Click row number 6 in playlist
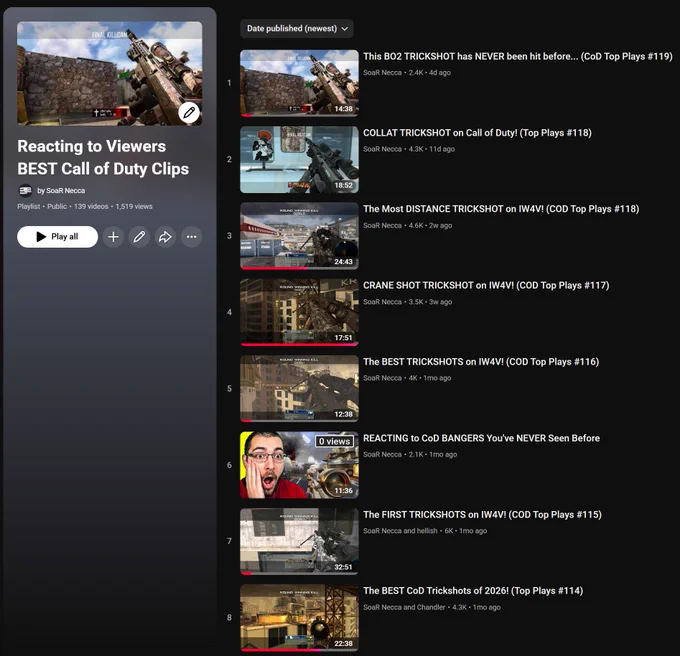The height and width of the screenshot is (656, 680). coord(229,465)
